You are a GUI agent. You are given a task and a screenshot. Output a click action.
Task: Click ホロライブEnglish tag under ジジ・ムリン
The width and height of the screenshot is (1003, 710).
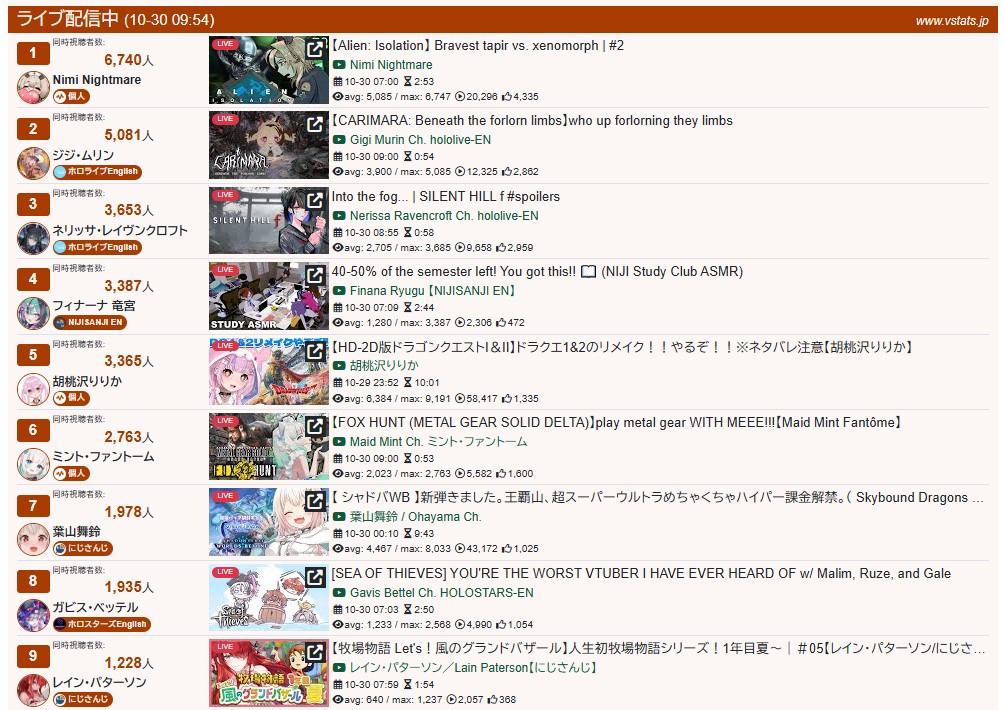(97, 171)
